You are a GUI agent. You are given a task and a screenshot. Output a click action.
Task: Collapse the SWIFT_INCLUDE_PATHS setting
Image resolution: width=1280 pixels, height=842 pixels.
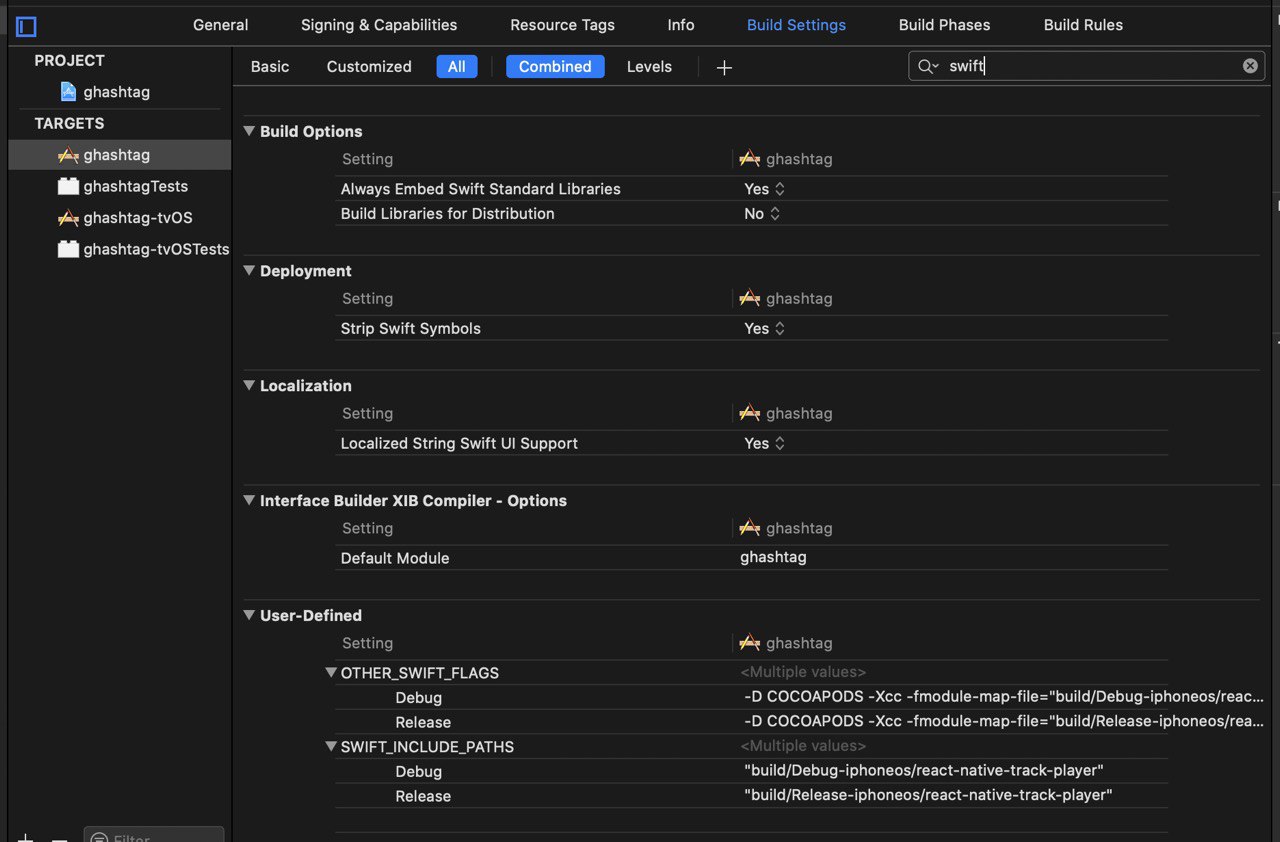pos(331,746)
